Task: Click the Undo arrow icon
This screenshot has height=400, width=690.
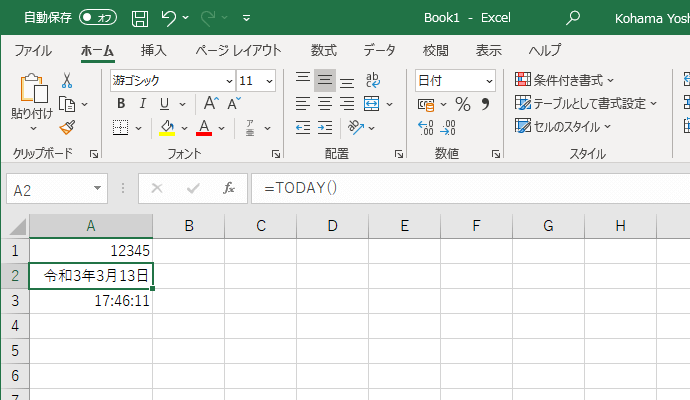Action: (169, 17)
